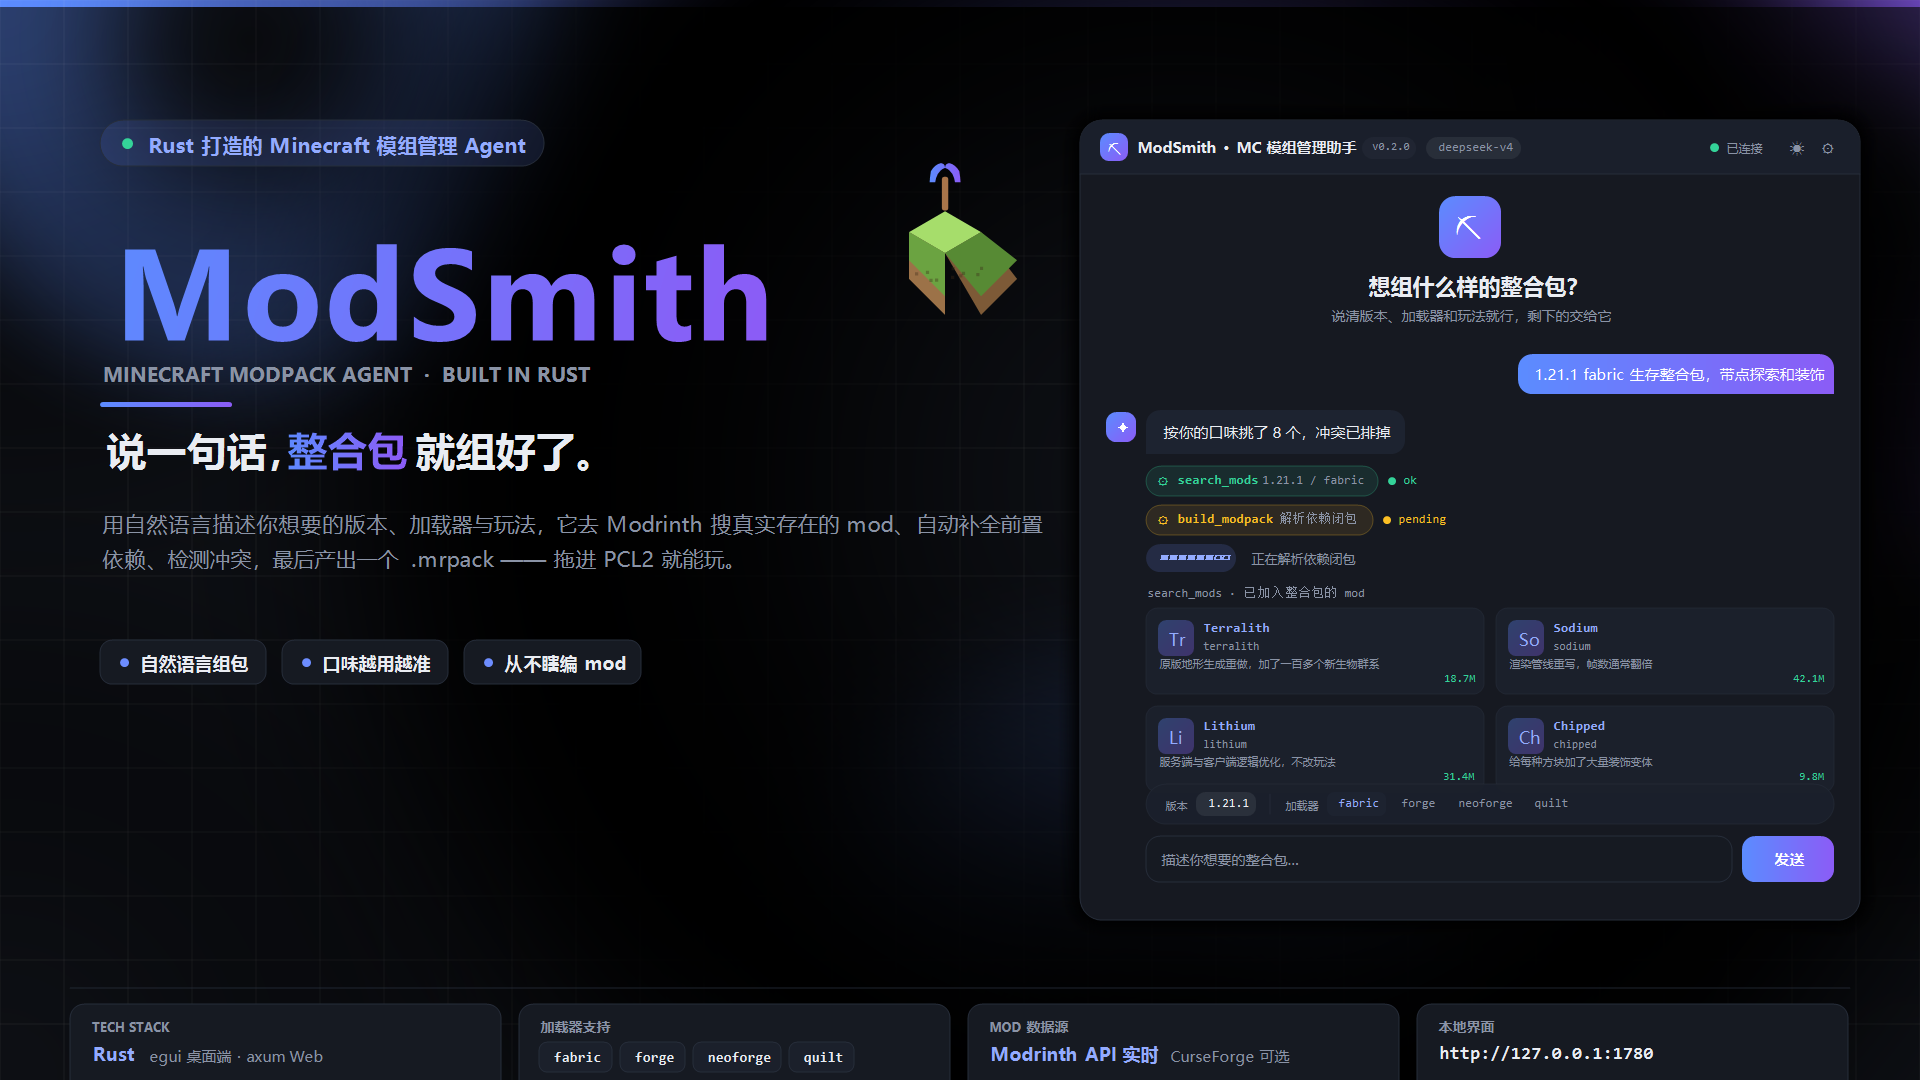The image size is (1920, 1080).
Task: Click the Li icon on the Lithium card
Action: 1176,736
